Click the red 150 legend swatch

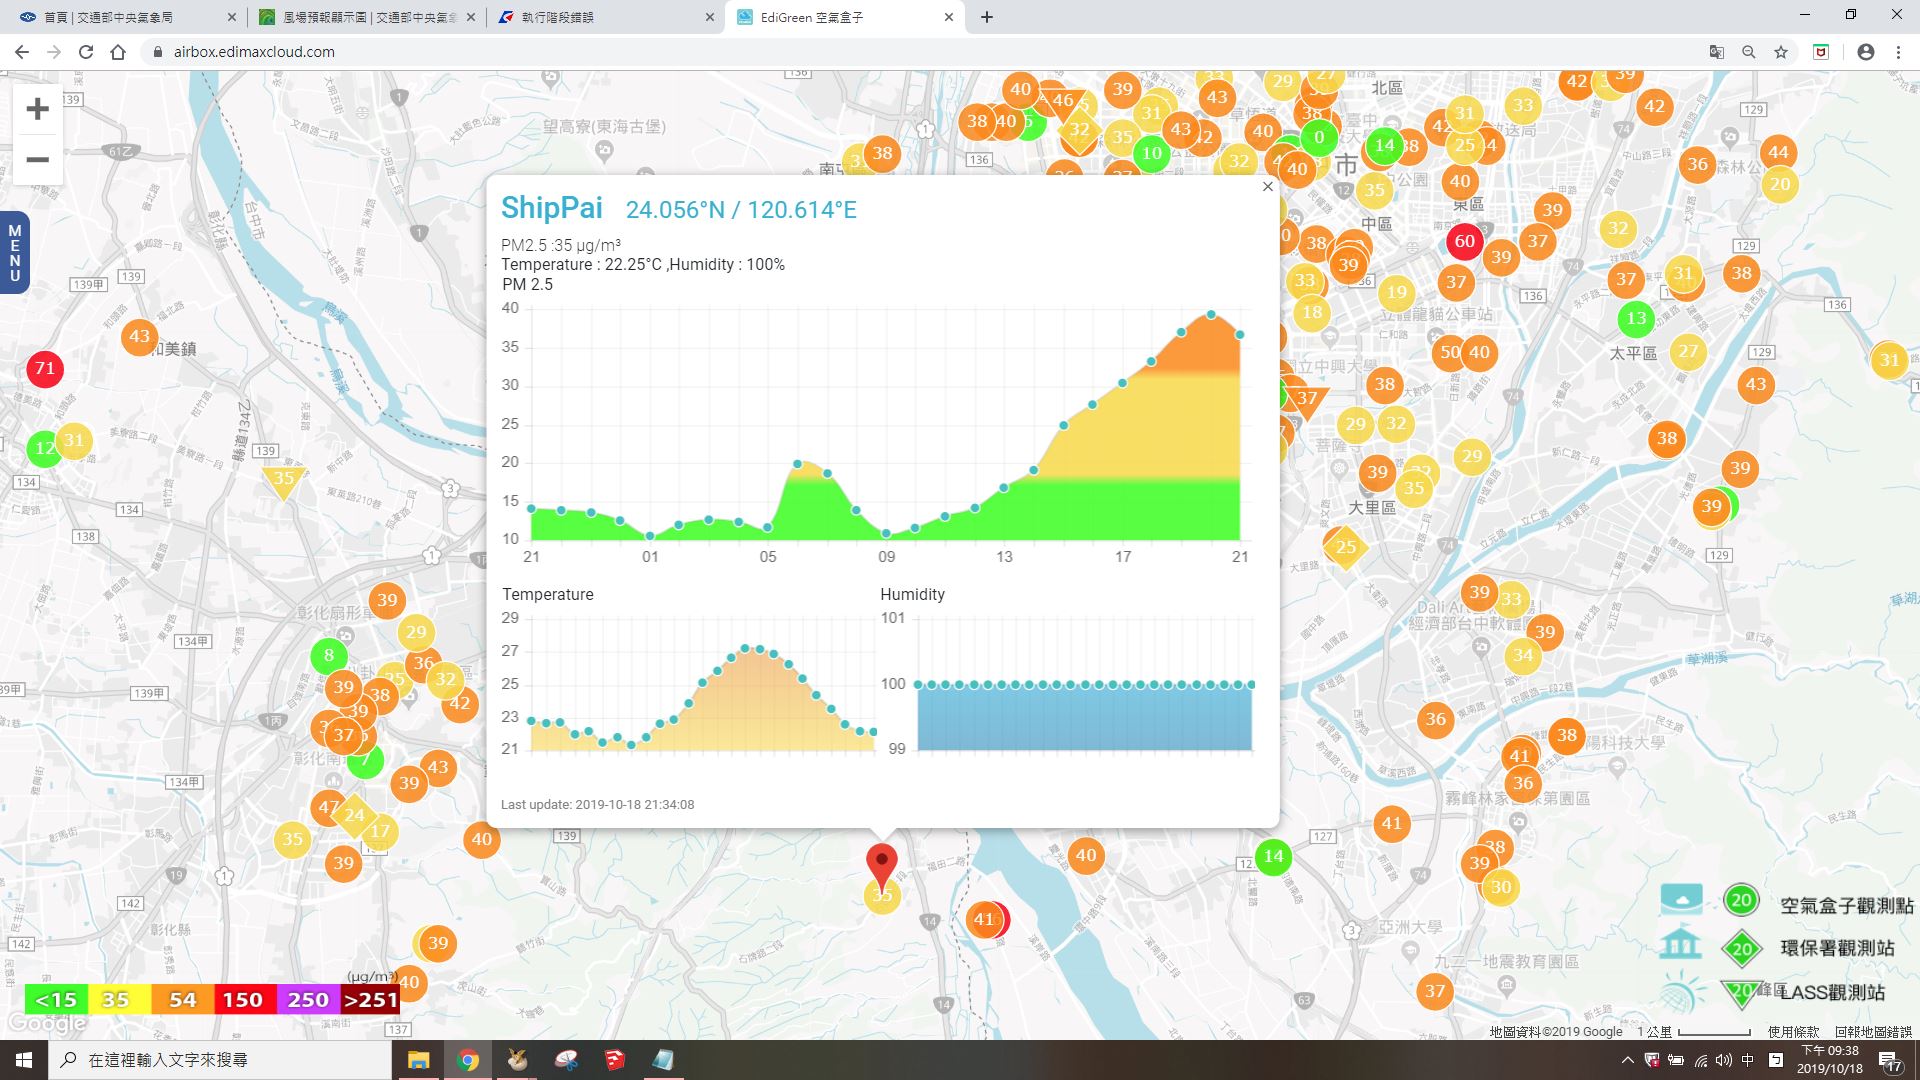pyautogui.click(x=243, y=999)
